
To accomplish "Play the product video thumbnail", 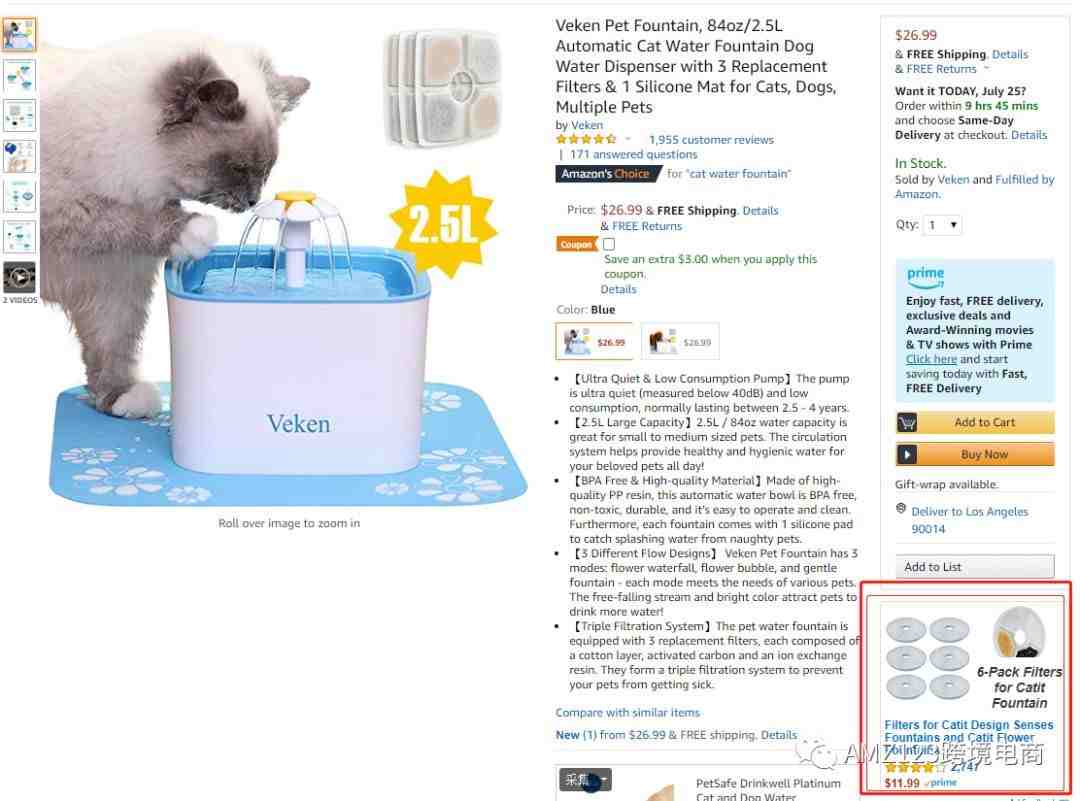I will (19, 278).
